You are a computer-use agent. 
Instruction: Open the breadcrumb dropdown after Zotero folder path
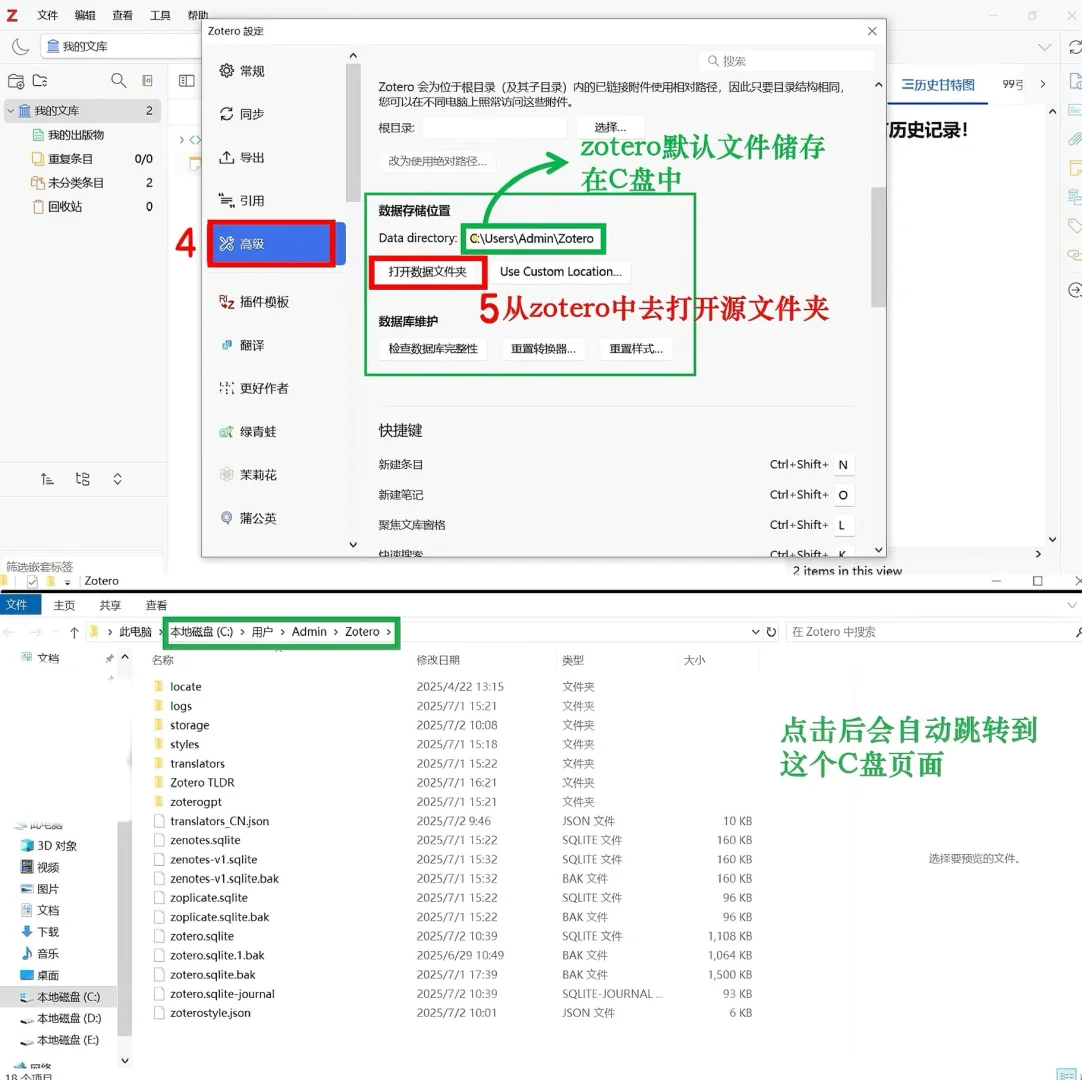click(388, 631)
